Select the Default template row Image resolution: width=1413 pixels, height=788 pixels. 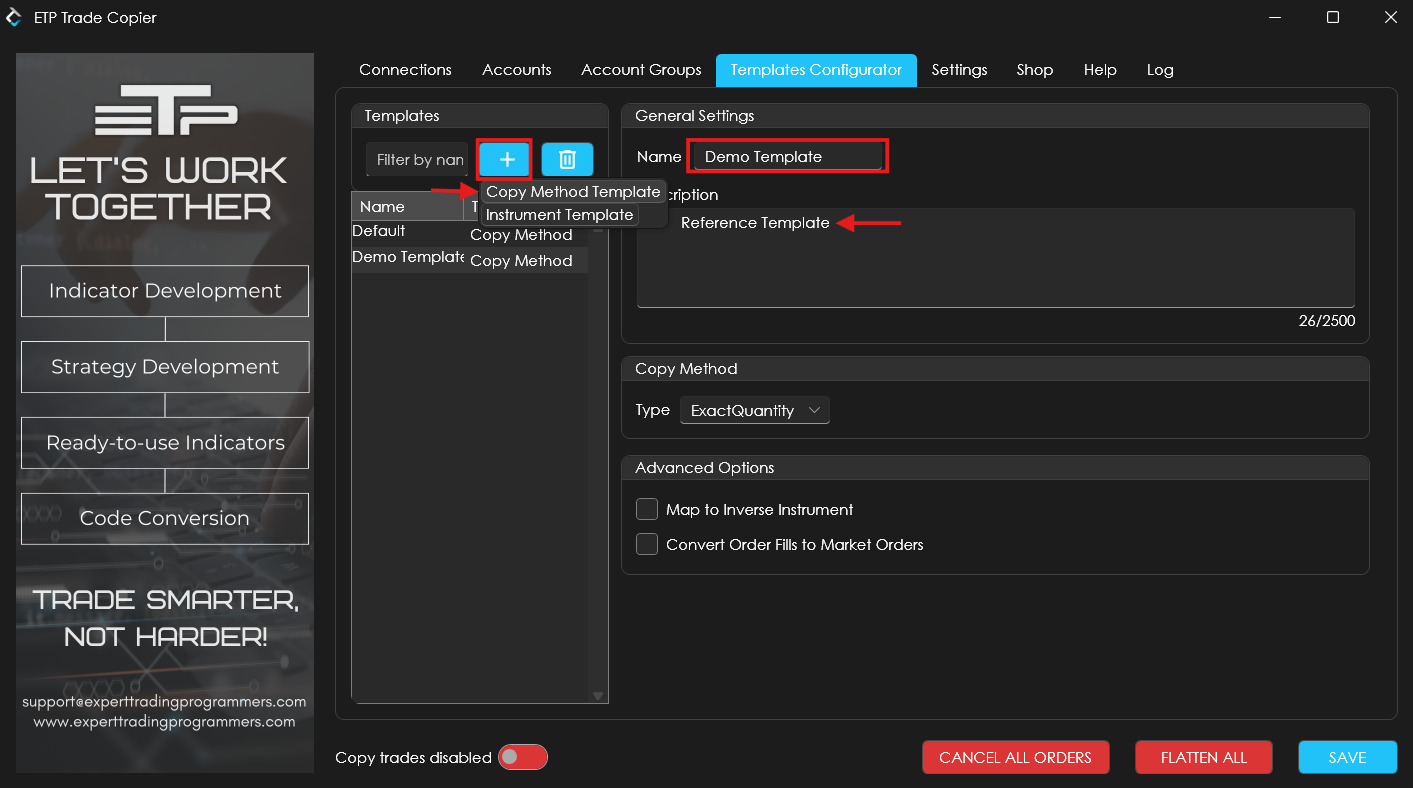pos(469,233)
